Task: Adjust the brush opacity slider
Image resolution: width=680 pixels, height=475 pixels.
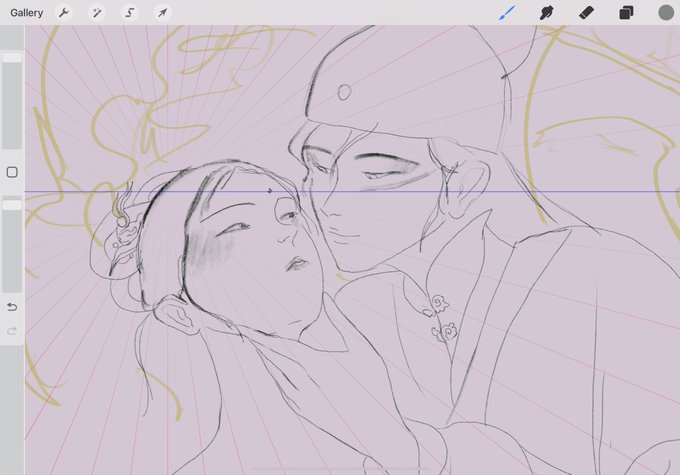Action: coord(12,245)
